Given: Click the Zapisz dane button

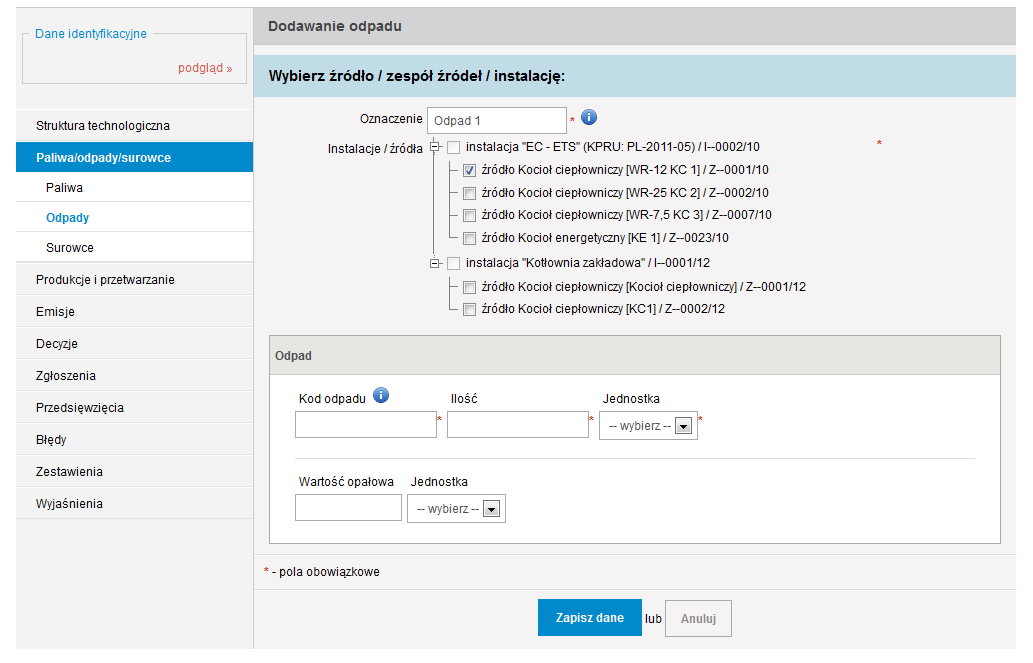Looking at the screenshot, I should 590,618.
